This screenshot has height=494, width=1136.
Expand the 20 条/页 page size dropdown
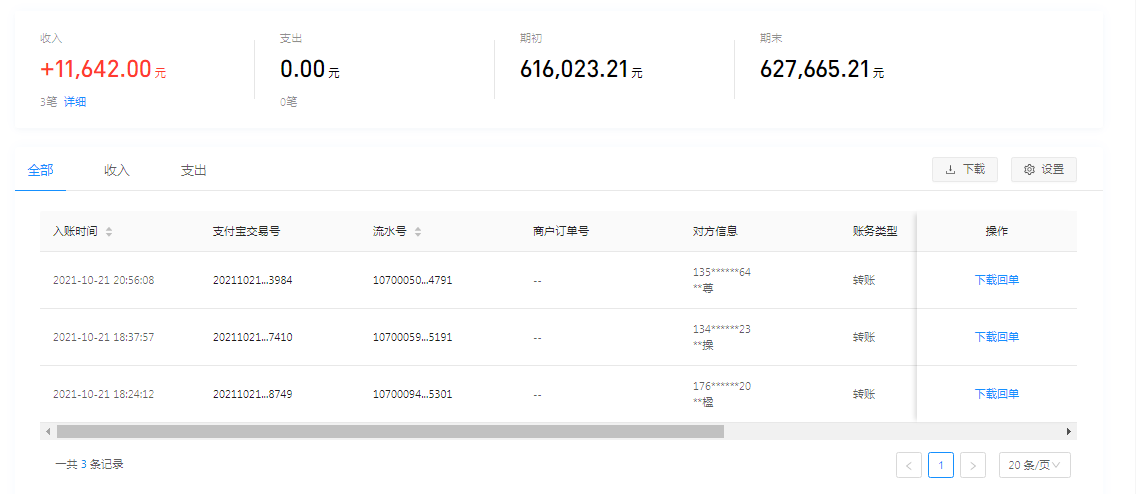[1034, 465]
